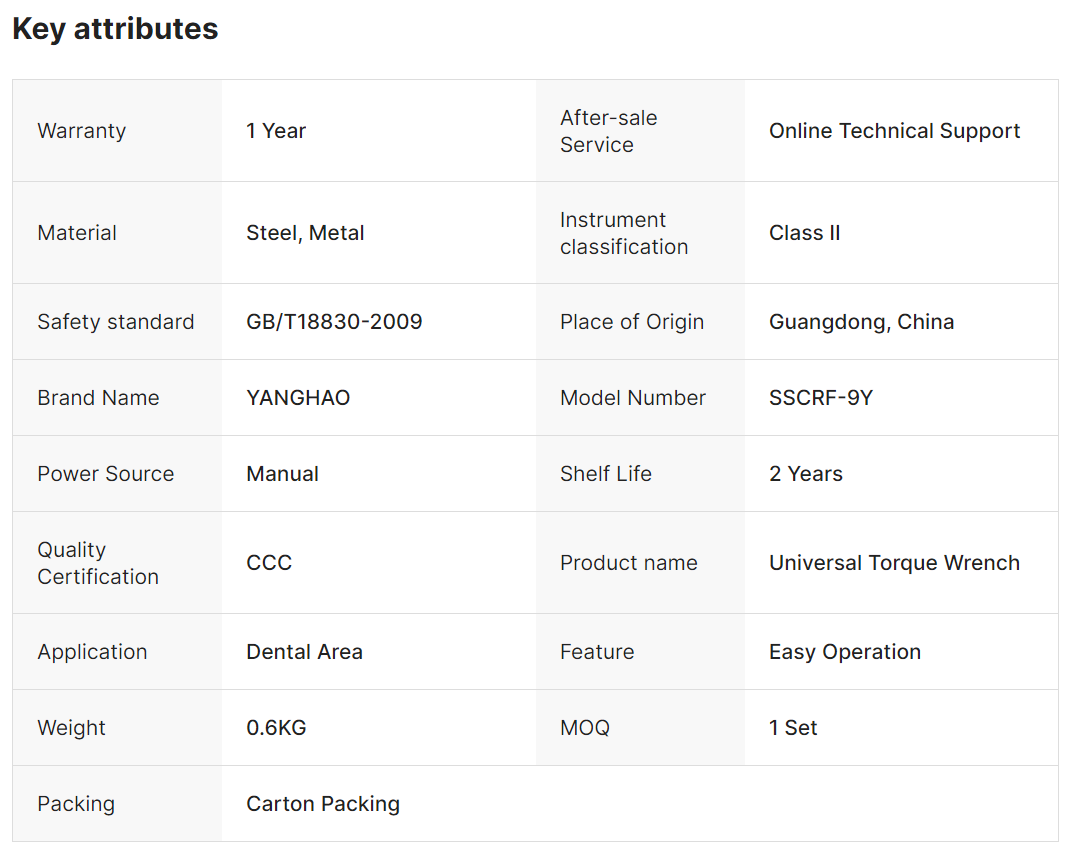
Task: Select Online Technical Support value
Action: click(x=894, y=131)
